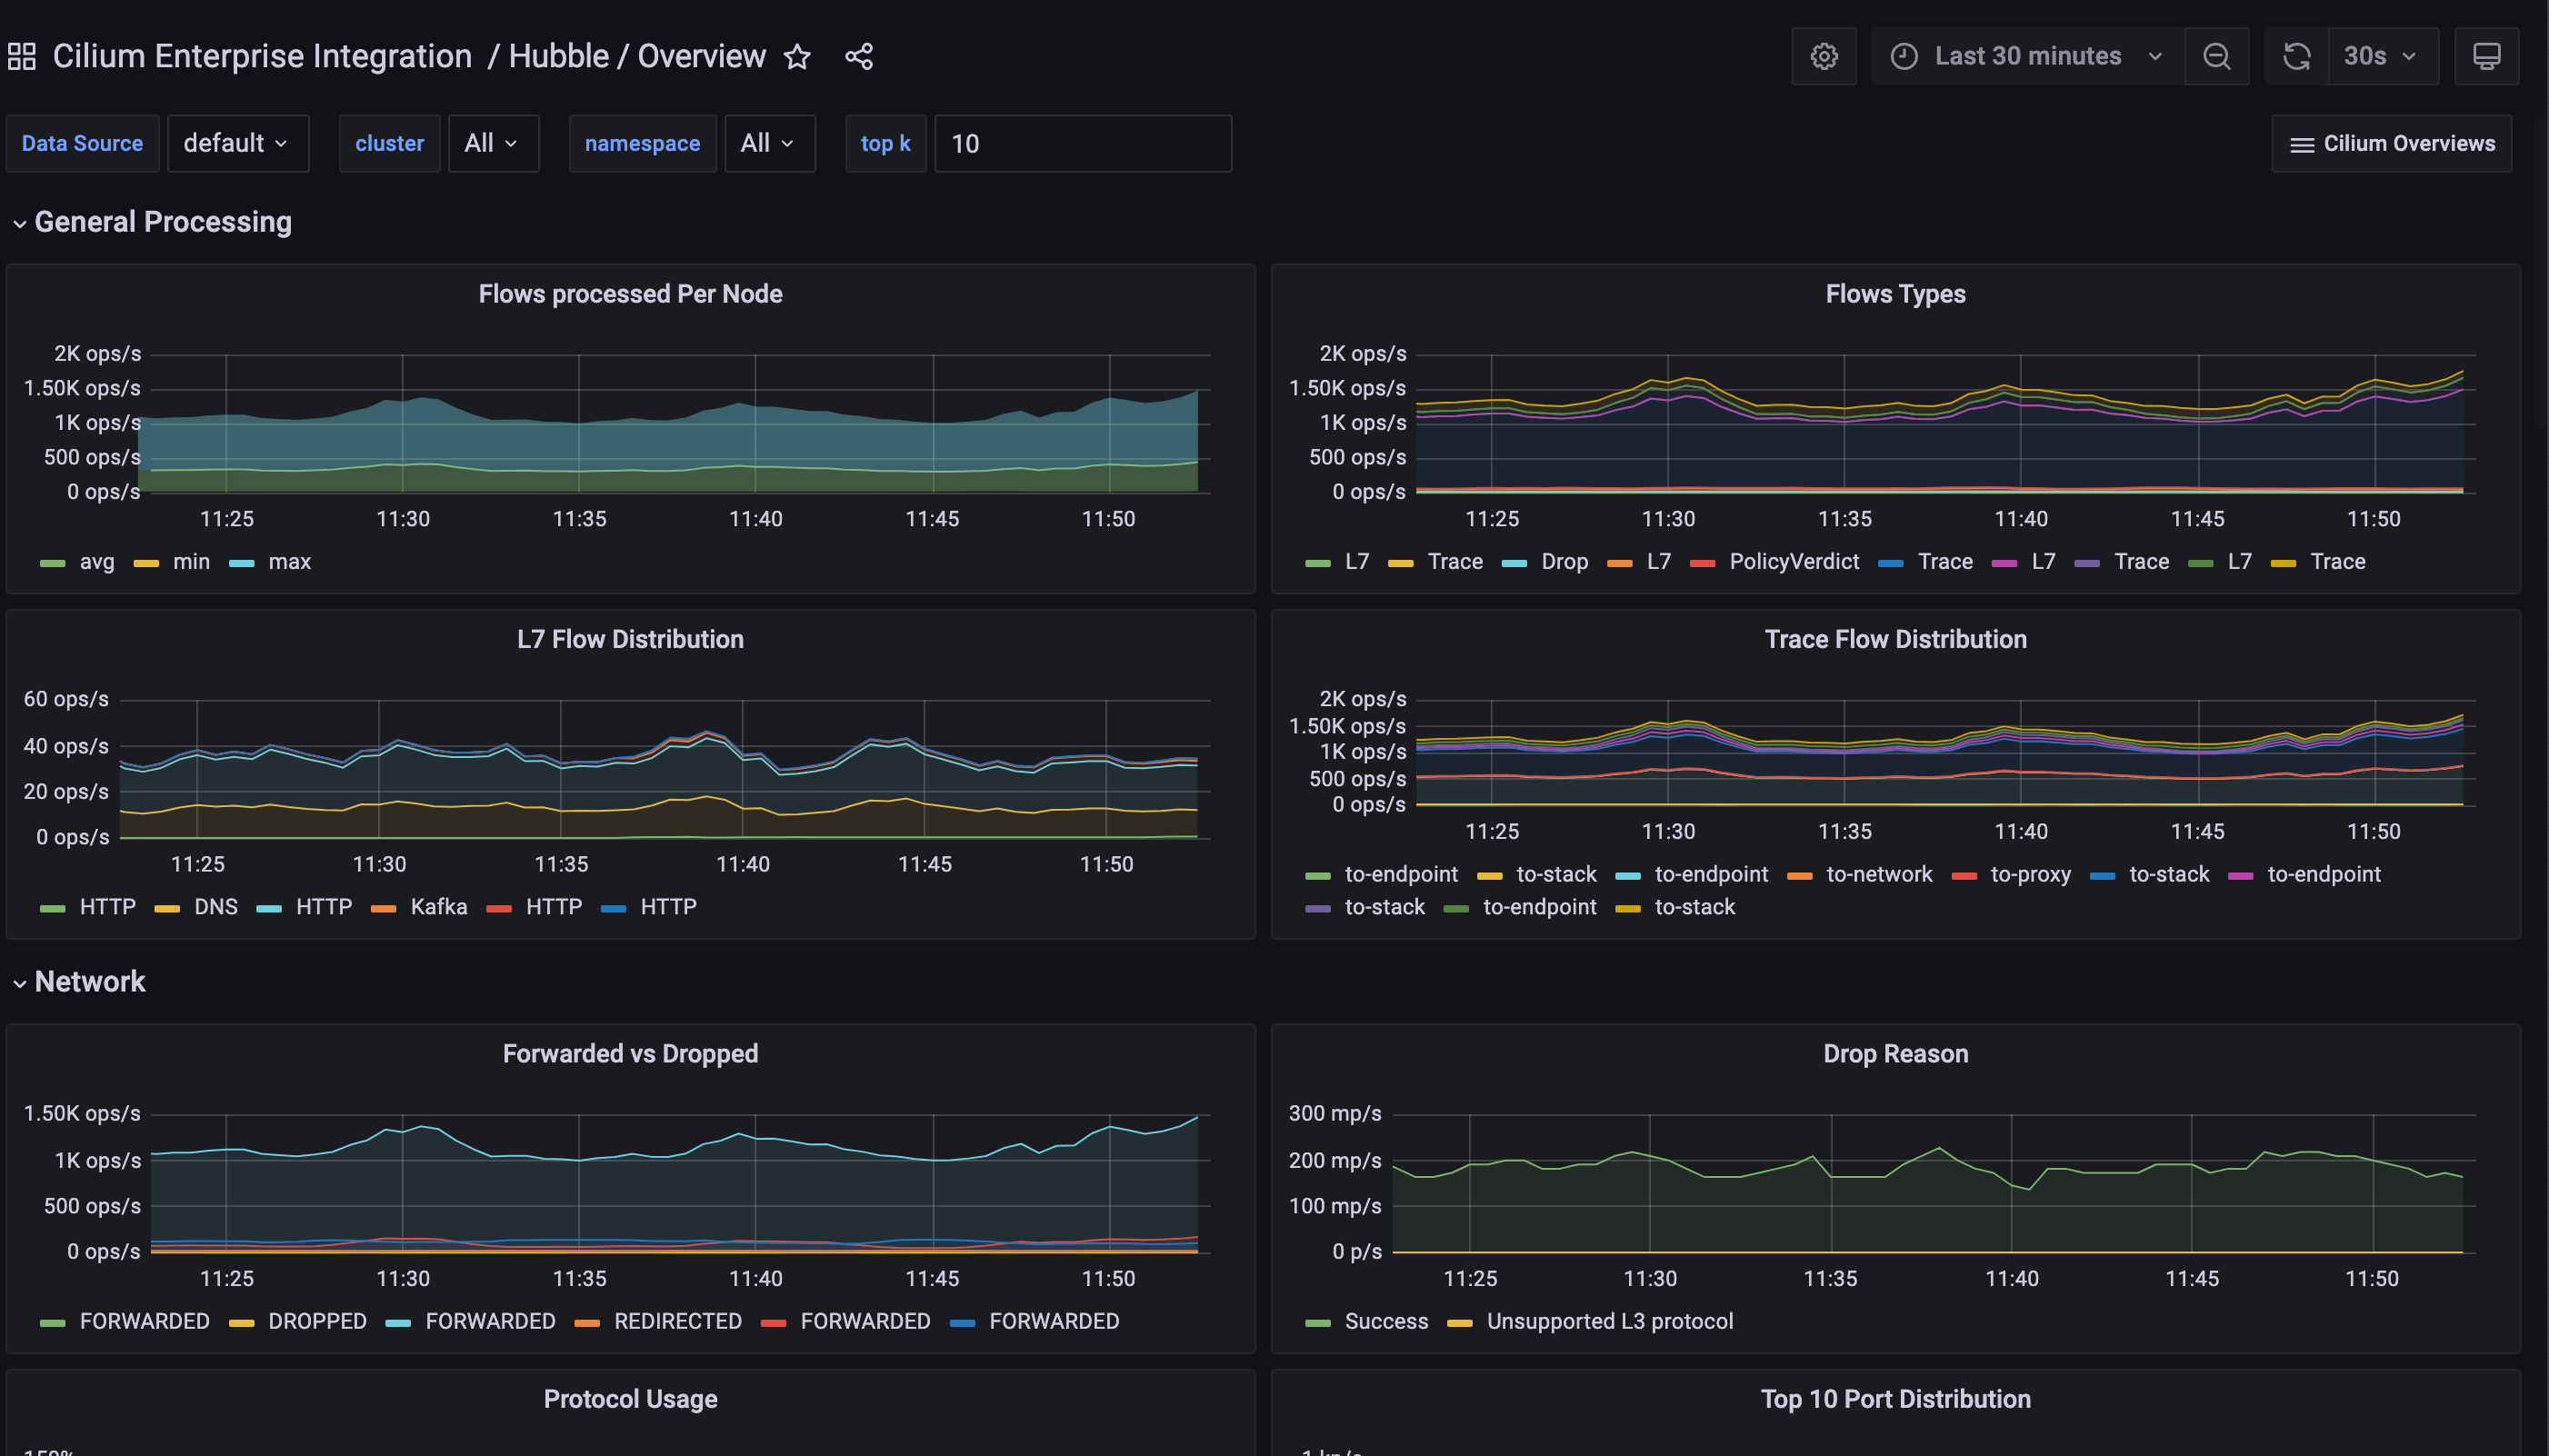Toggle DNS series in L7 Flow legend
This screenshot has width=2549, height=1456.
point(215,907)
